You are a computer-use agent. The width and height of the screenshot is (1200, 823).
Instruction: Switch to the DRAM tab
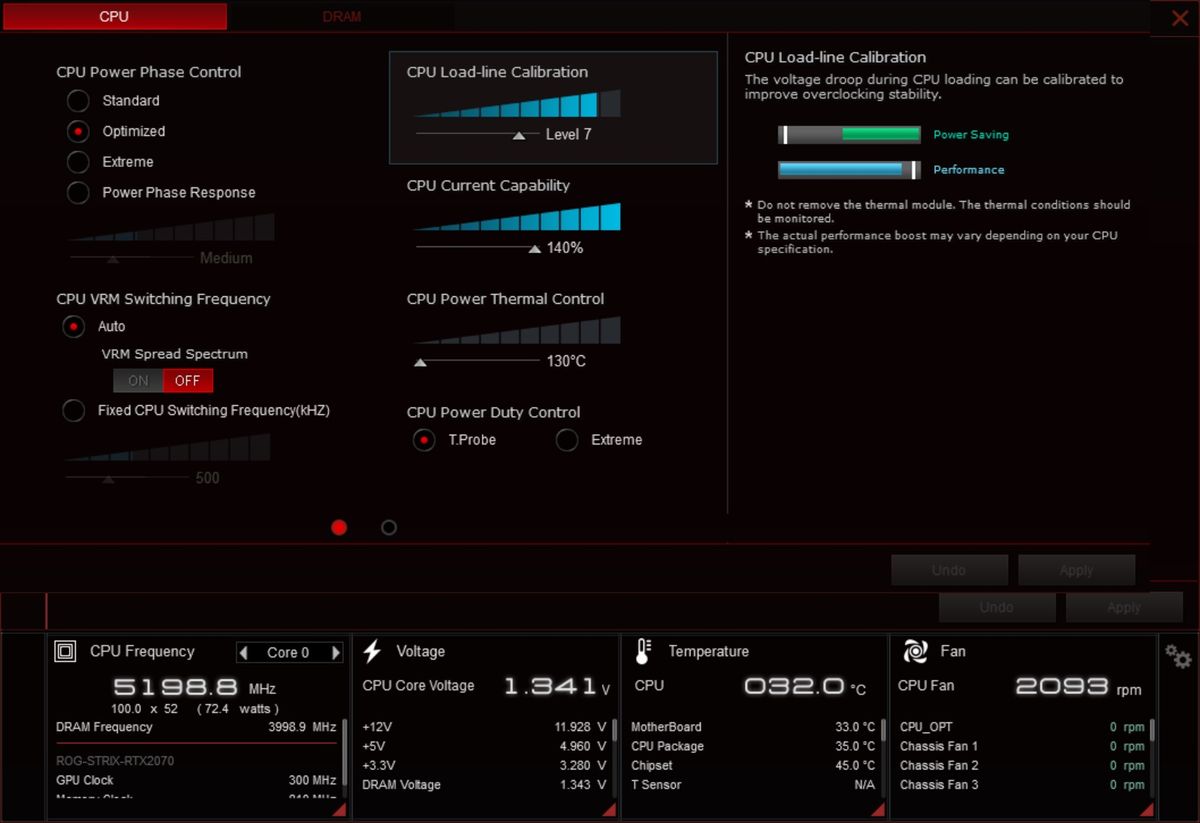click(342, 17)
